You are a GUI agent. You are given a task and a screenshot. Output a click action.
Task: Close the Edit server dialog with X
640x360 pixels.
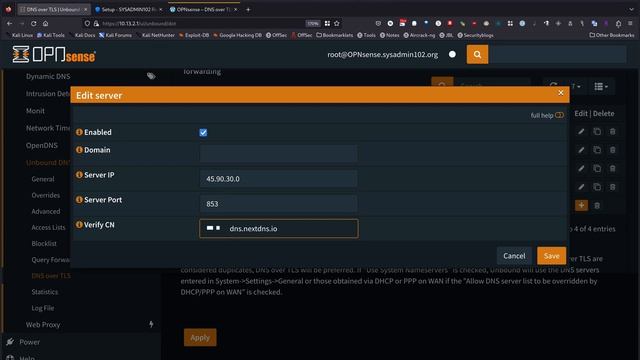coord(560,93)
